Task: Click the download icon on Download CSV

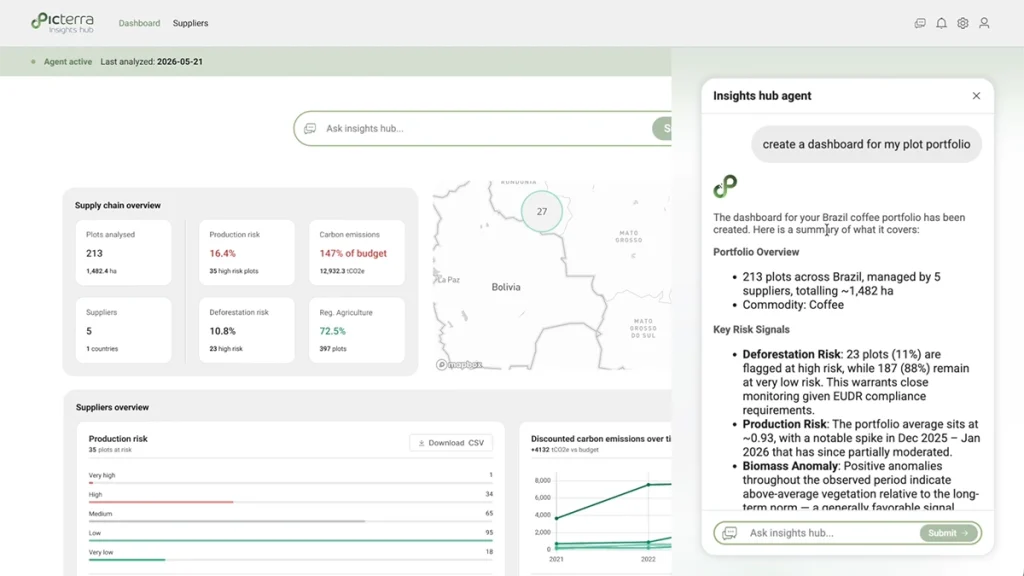Action: [x=421, y=443]
